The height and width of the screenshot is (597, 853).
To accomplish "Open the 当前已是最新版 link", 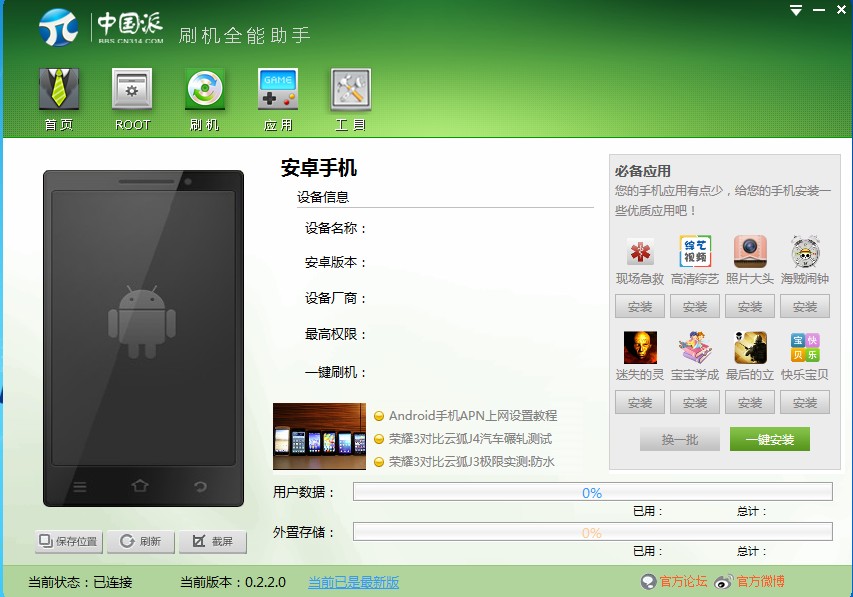I will click(x=354, y=582).
